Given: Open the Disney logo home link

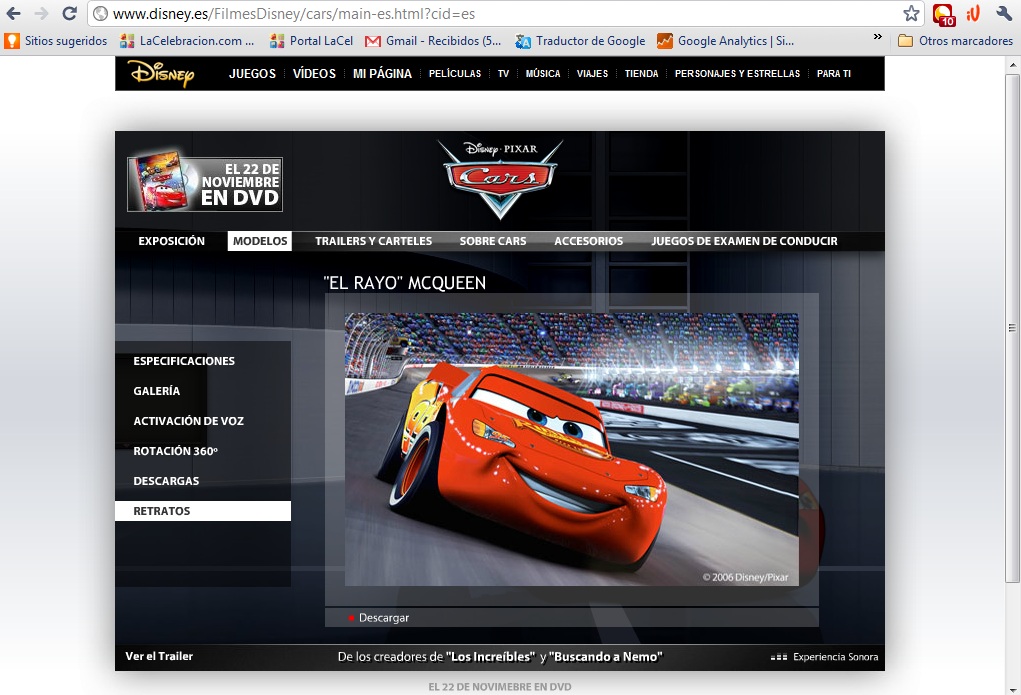Looking at the screenshot, I should tap(162, 74).
